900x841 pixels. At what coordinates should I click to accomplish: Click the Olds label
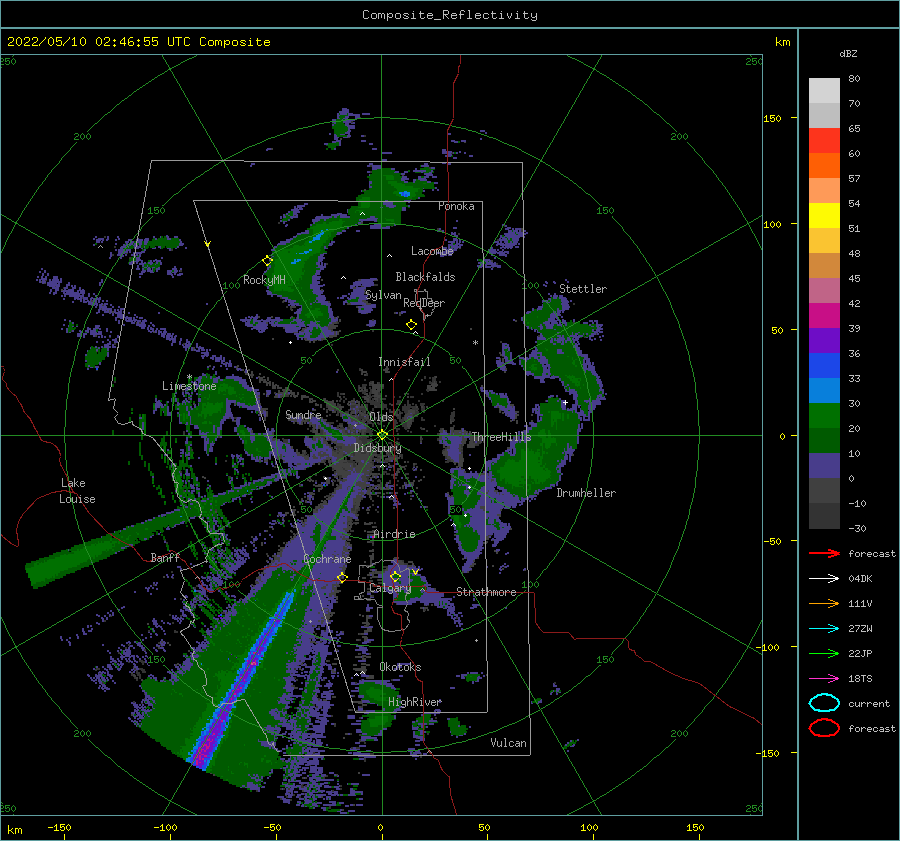click(x=381, y=417)
